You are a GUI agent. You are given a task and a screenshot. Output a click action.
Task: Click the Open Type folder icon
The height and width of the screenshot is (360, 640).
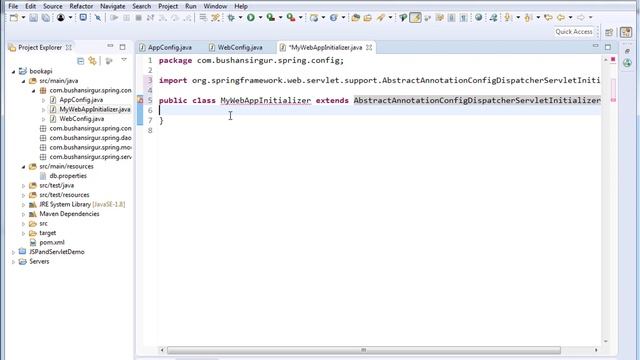click(355, 18)
